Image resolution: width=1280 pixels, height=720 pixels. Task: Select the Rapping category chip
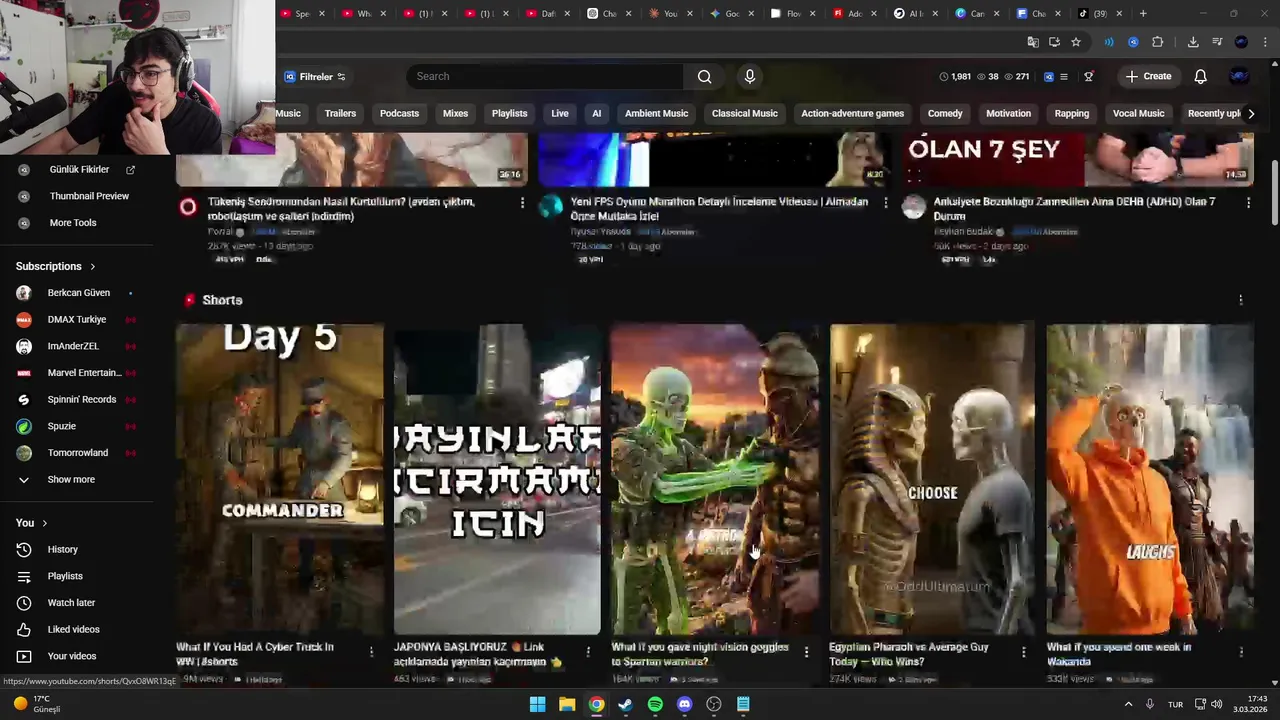point(1071,113)
